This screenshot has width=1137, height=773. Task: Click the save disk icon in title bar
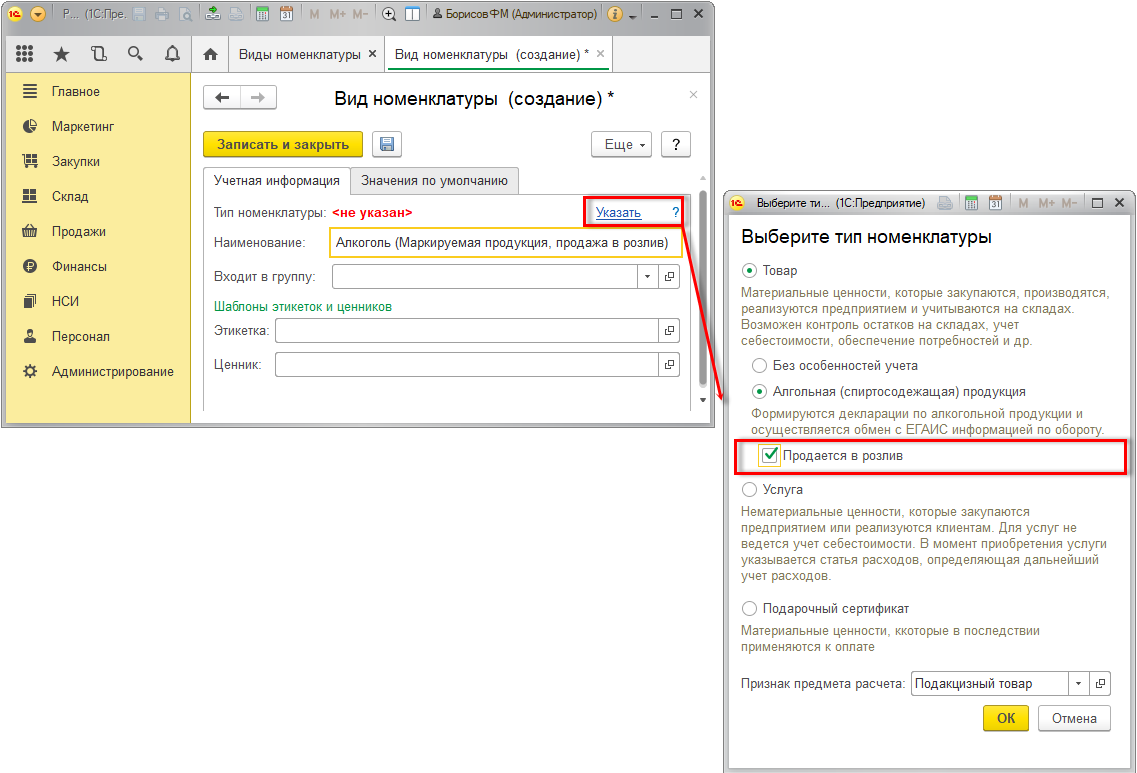click(140, 14)
